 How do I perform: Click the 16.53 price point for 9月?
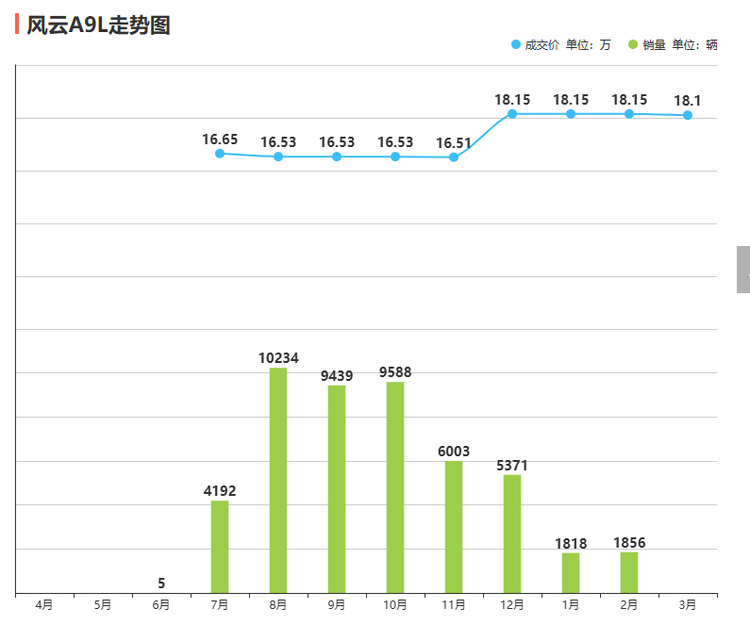337,157
